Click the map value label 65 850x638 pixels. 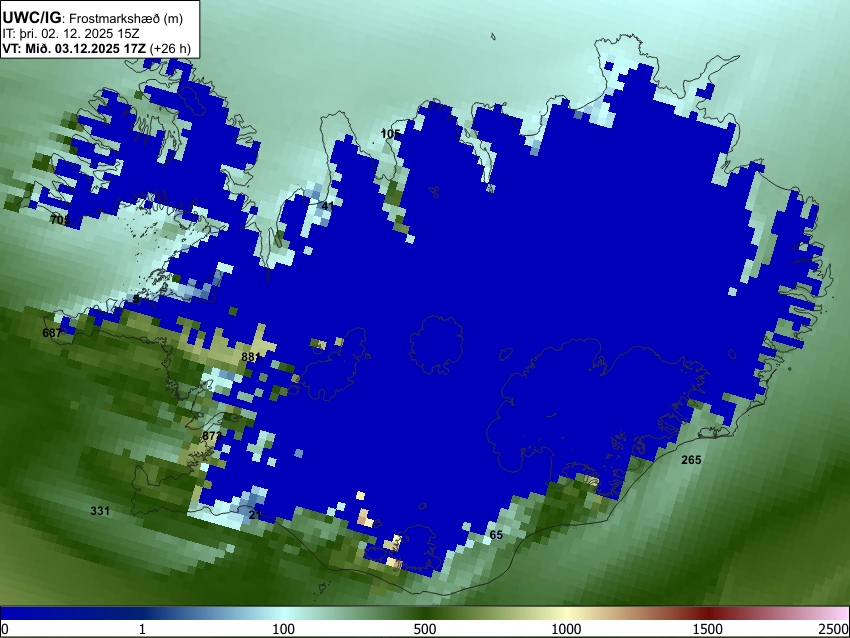click(496, 535)
